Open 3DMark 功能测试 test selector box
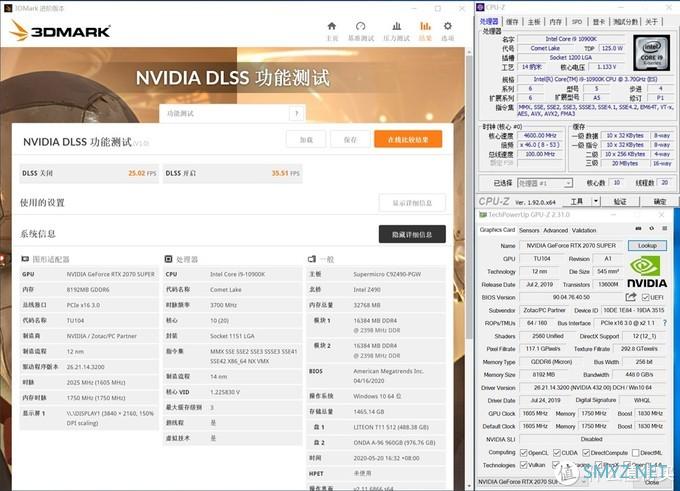This screenshot has height=491, width=680. (x=232, y=114)
